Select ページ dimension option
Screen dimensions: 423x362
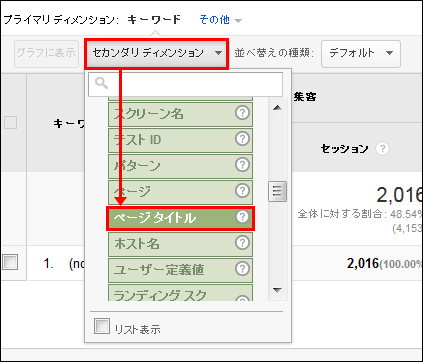180,192
